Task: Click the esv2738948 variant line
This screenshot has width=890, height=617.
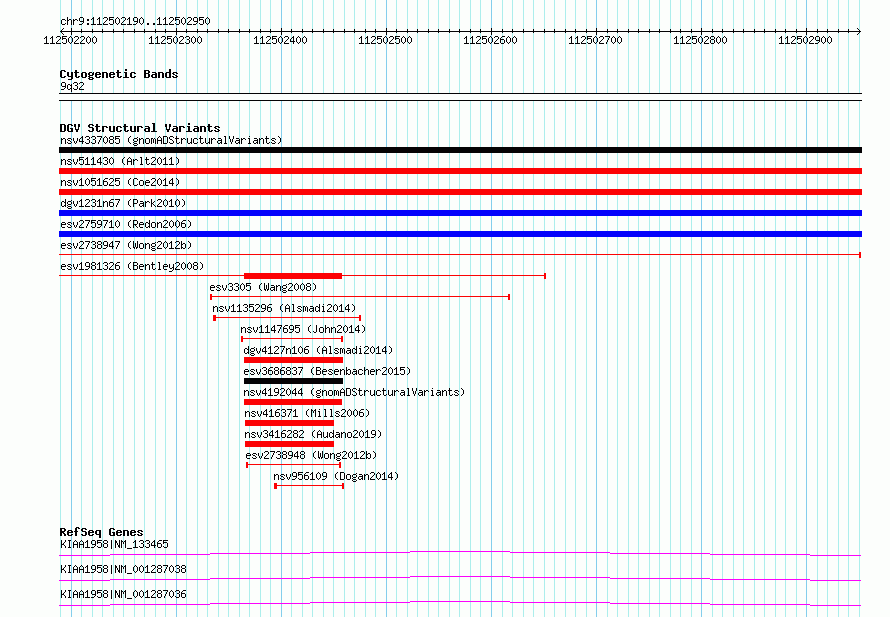Action: 293,465
